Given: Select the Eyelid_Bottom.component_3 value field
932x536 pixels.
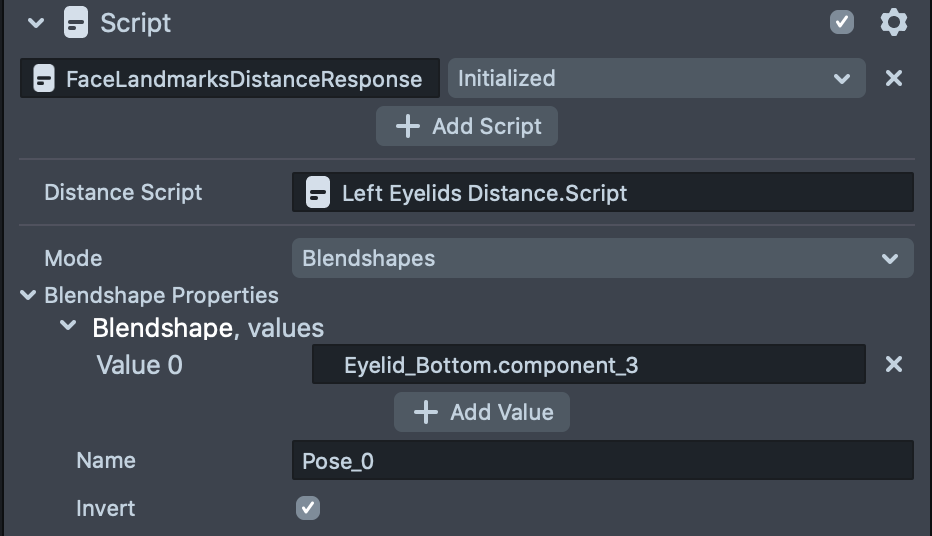Looking at the screenshot, I should click(x=588, y=365).
